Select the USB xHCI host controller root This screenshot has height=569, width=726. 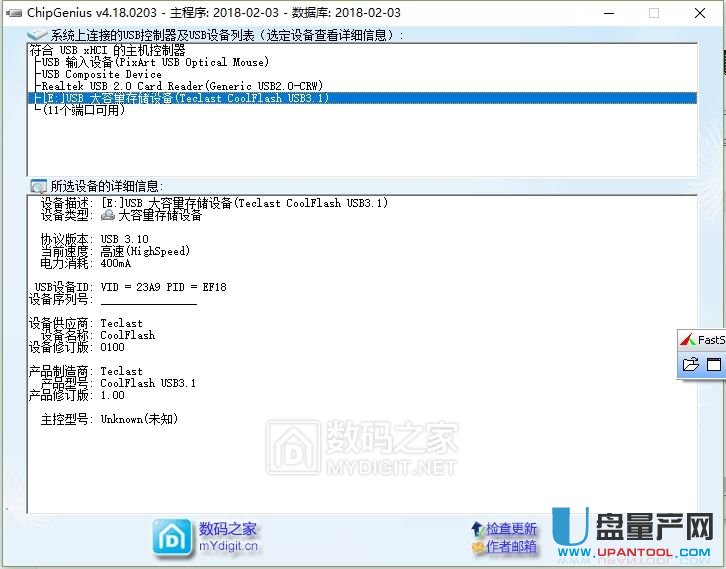[x=107, y=50]
